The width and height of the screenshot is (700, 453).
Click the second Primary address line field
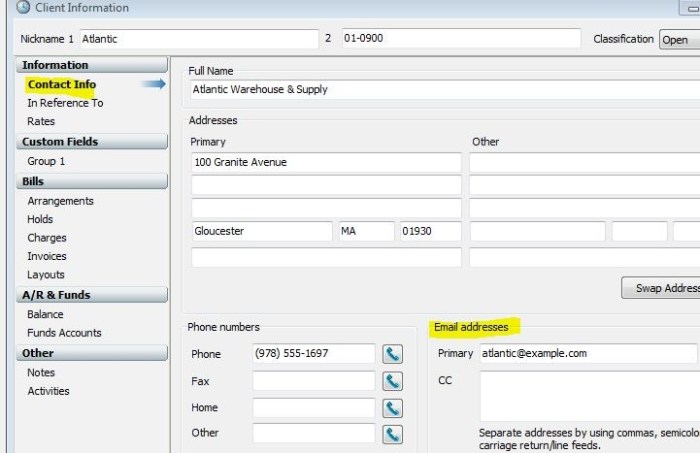coord(326,185)
